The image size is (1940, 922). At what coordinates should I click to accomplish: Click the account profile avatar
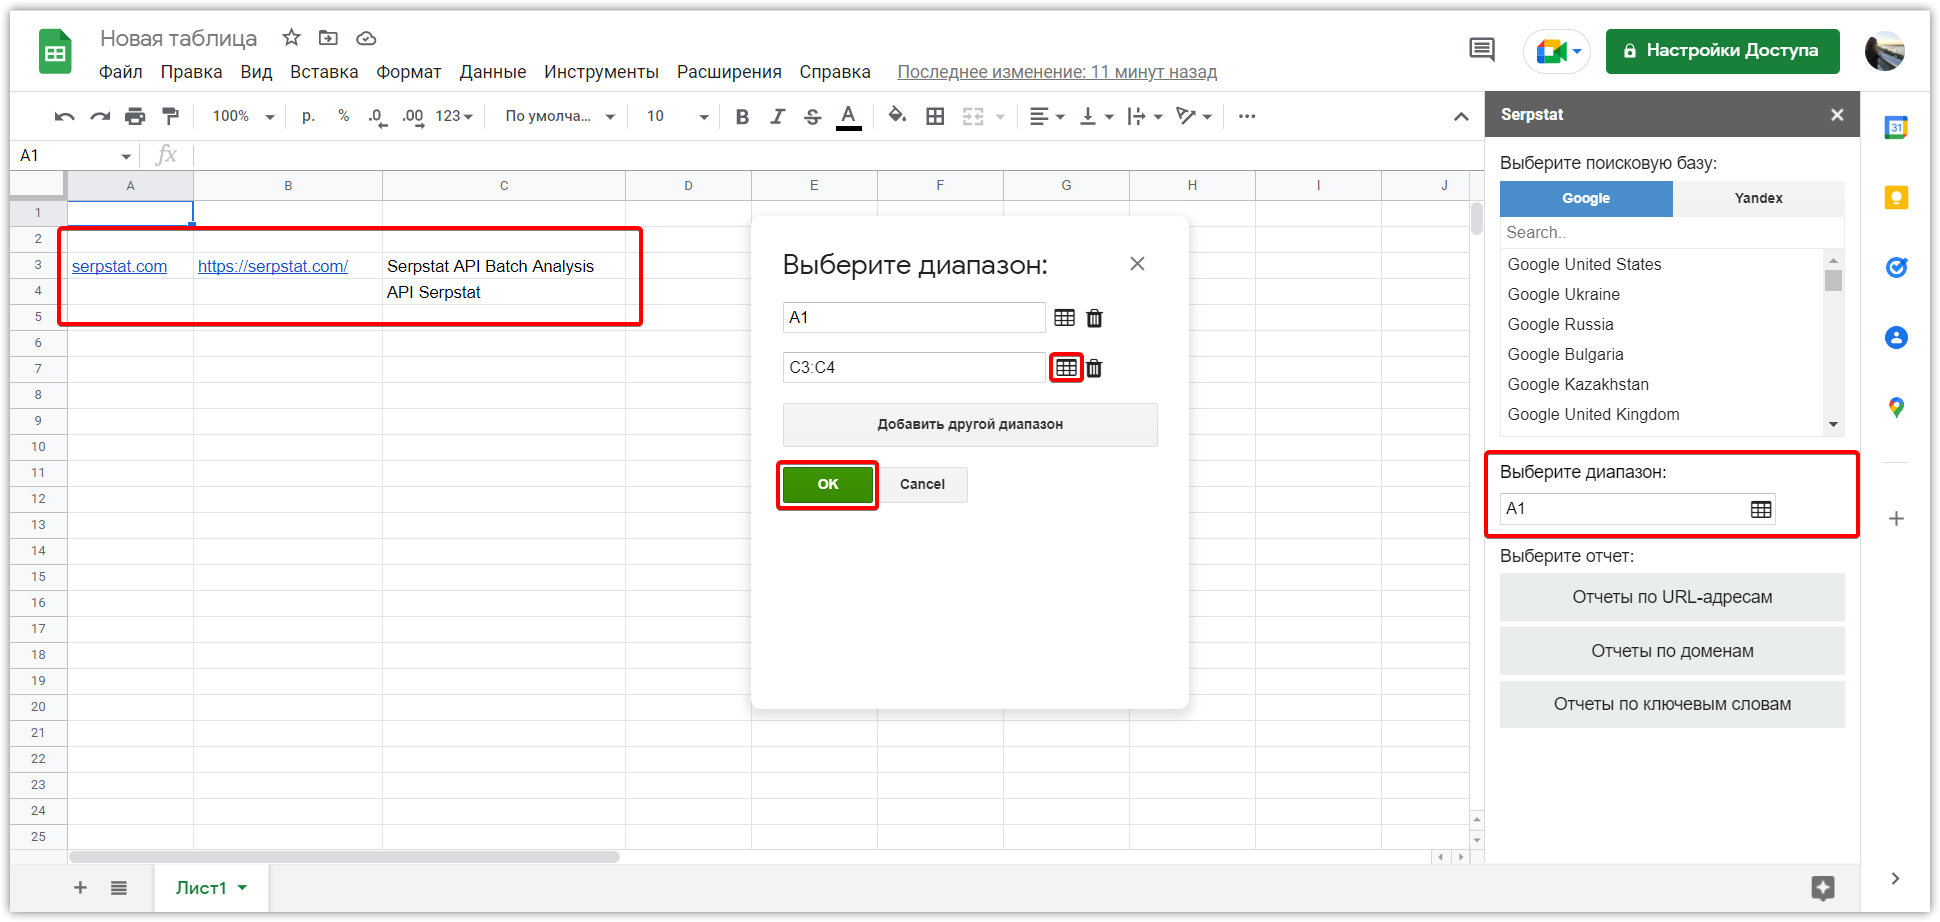coord(1884,51)
